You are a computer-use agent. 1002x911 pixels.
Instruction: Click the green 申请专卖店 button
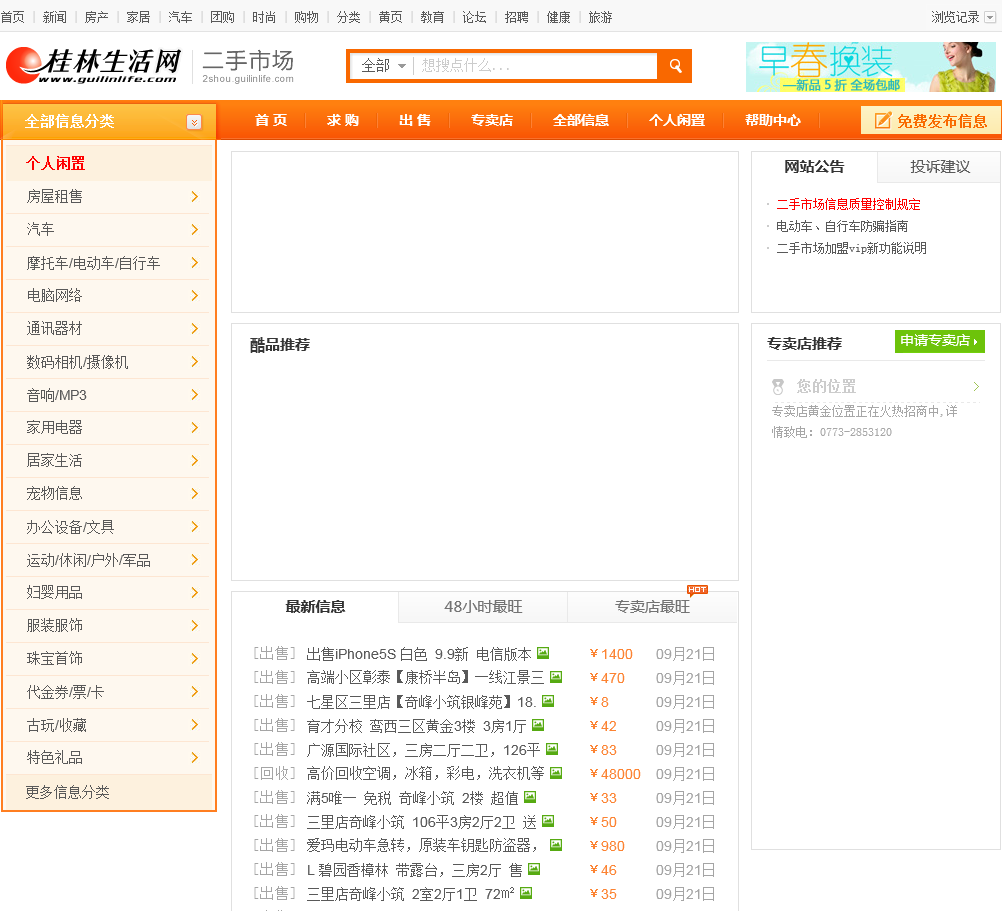click(x=939, y=341)
